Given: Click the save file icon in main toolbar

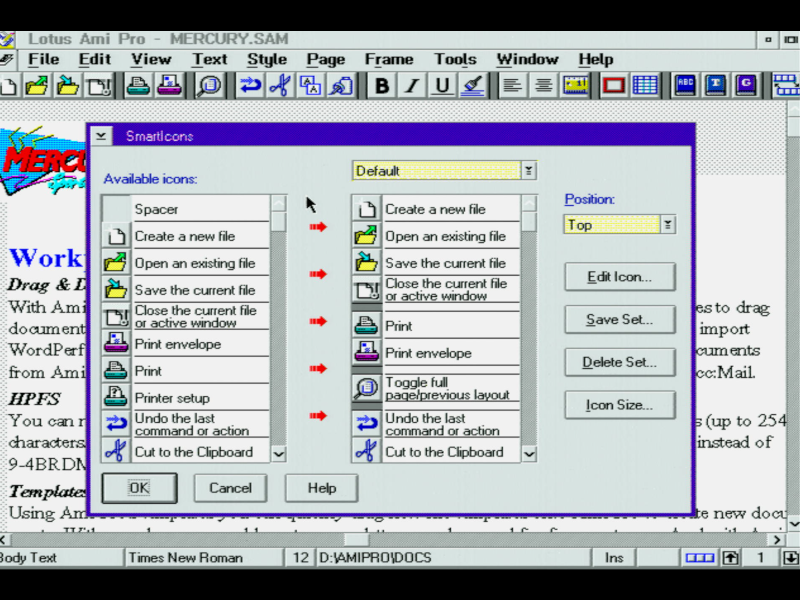Looking at the screenshot, I should pyautogui.click(x=67, y=86).
